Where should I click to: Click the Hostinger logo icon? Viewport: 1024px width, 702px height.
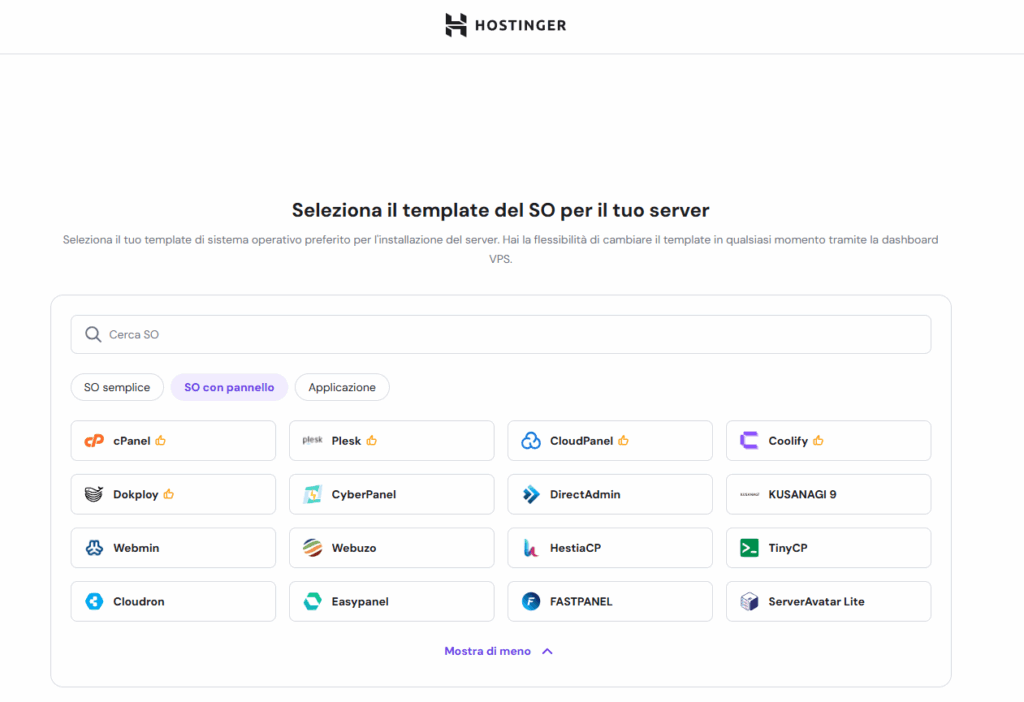pos(456,25)
